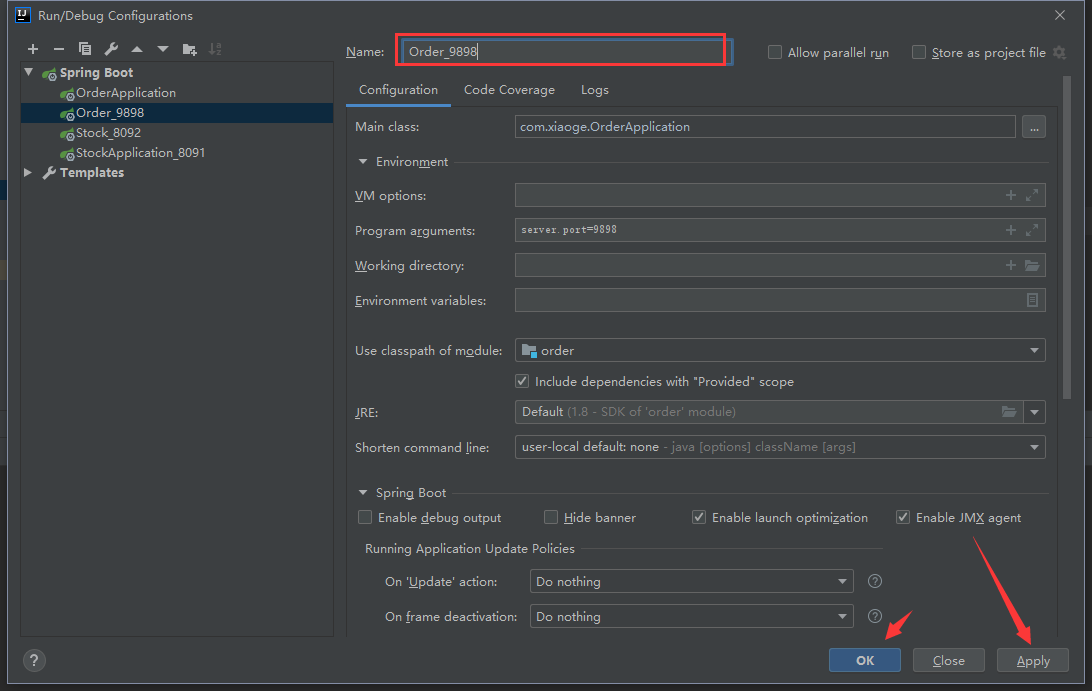This screenshot has height=691, width=1092.
Task: Add macro to Program arguments plus icon
Action: tap(1011, 230)
